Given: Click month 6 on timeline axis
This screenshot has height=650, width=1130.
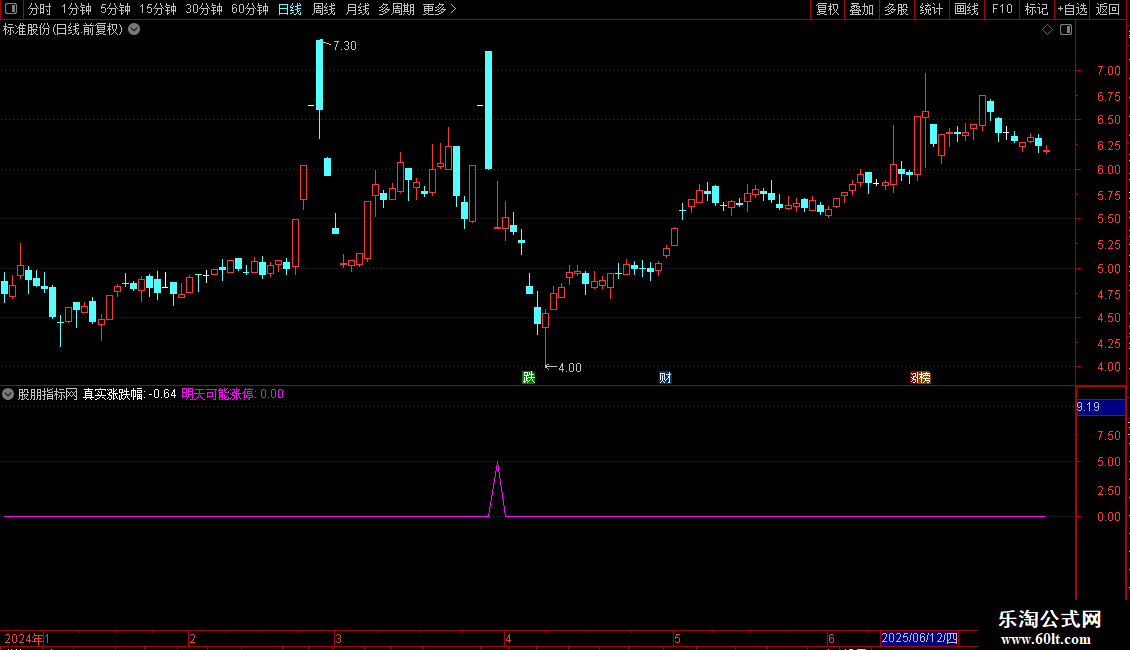Looking at the screenshot, I should tap(831, 638).
